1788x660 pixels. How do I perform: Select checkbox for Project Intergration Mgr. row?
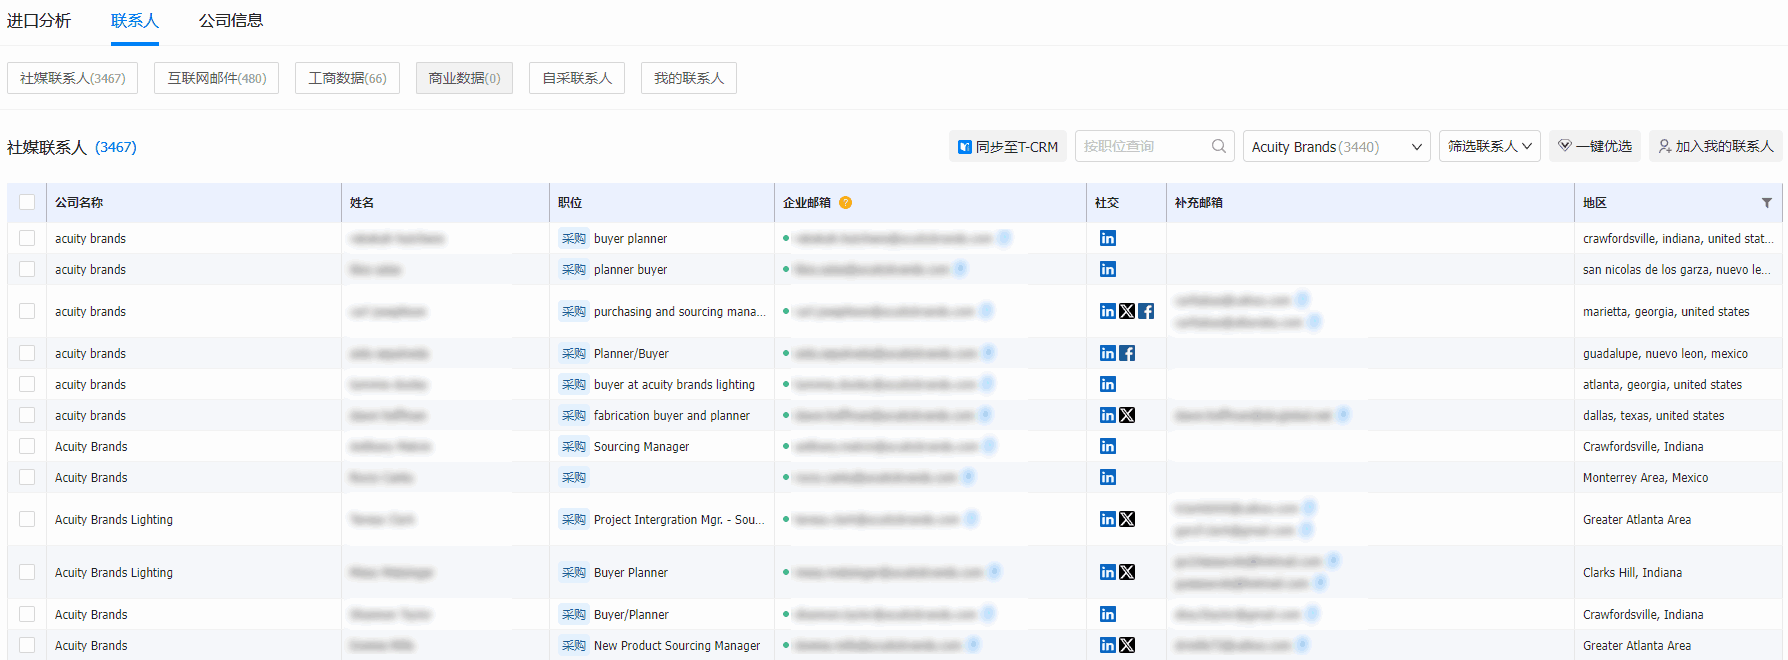27,519
